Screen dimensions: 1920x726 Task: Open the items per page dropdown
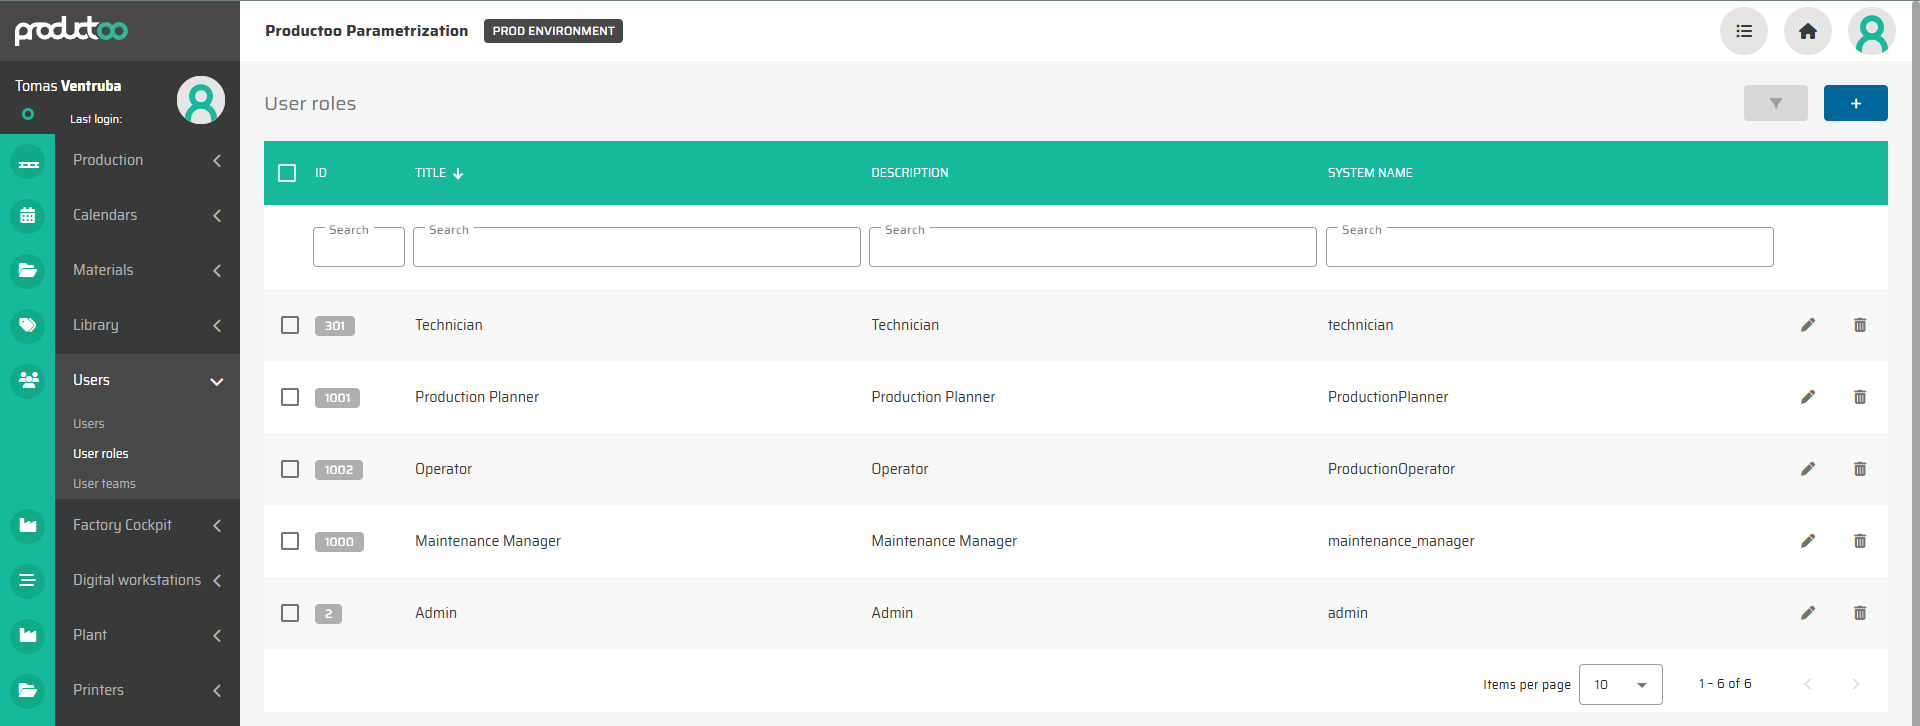tap(1620, 685)
